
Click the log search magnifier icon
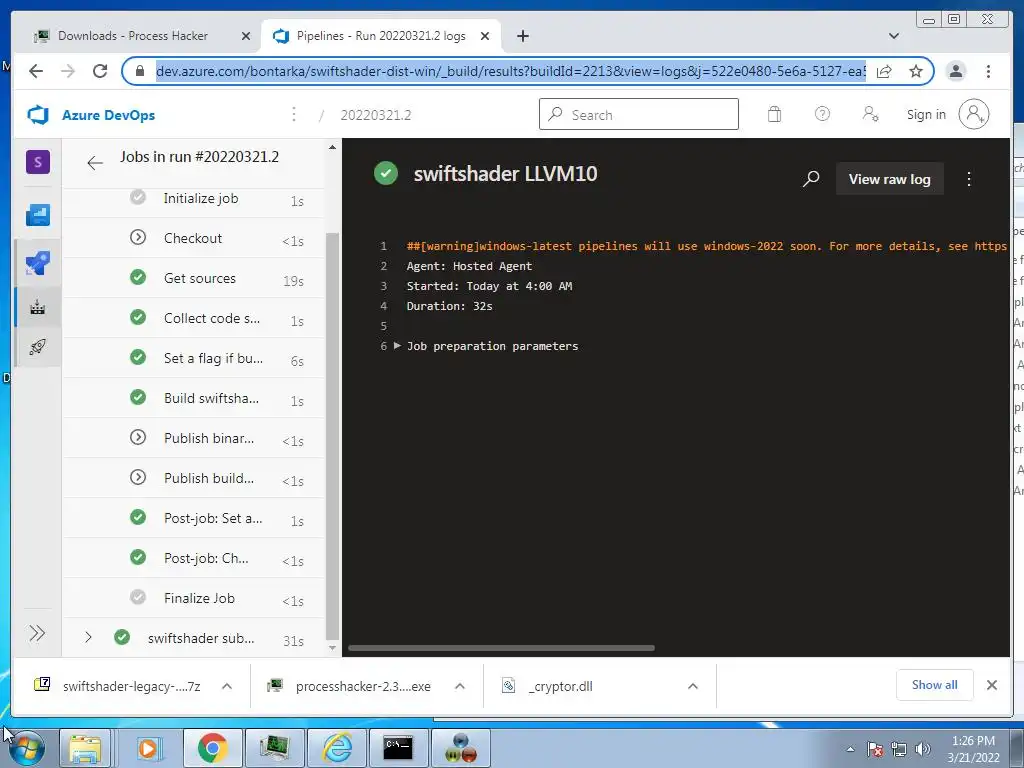click(810, 179)
